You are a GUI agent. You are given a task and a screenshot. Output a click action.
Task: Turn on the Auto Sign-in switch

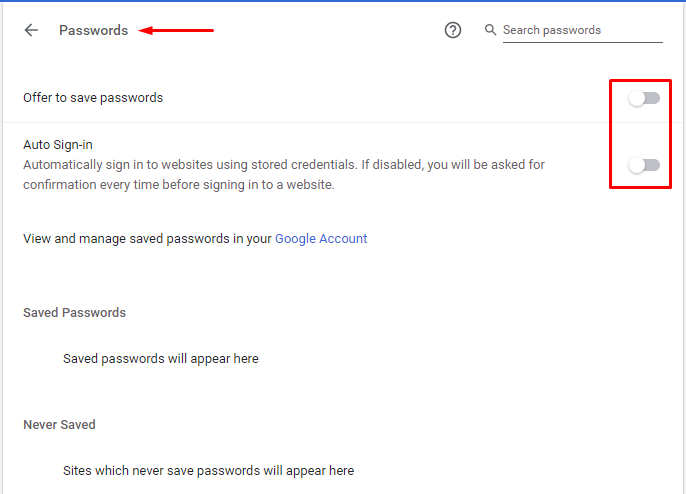coord(644,165)
